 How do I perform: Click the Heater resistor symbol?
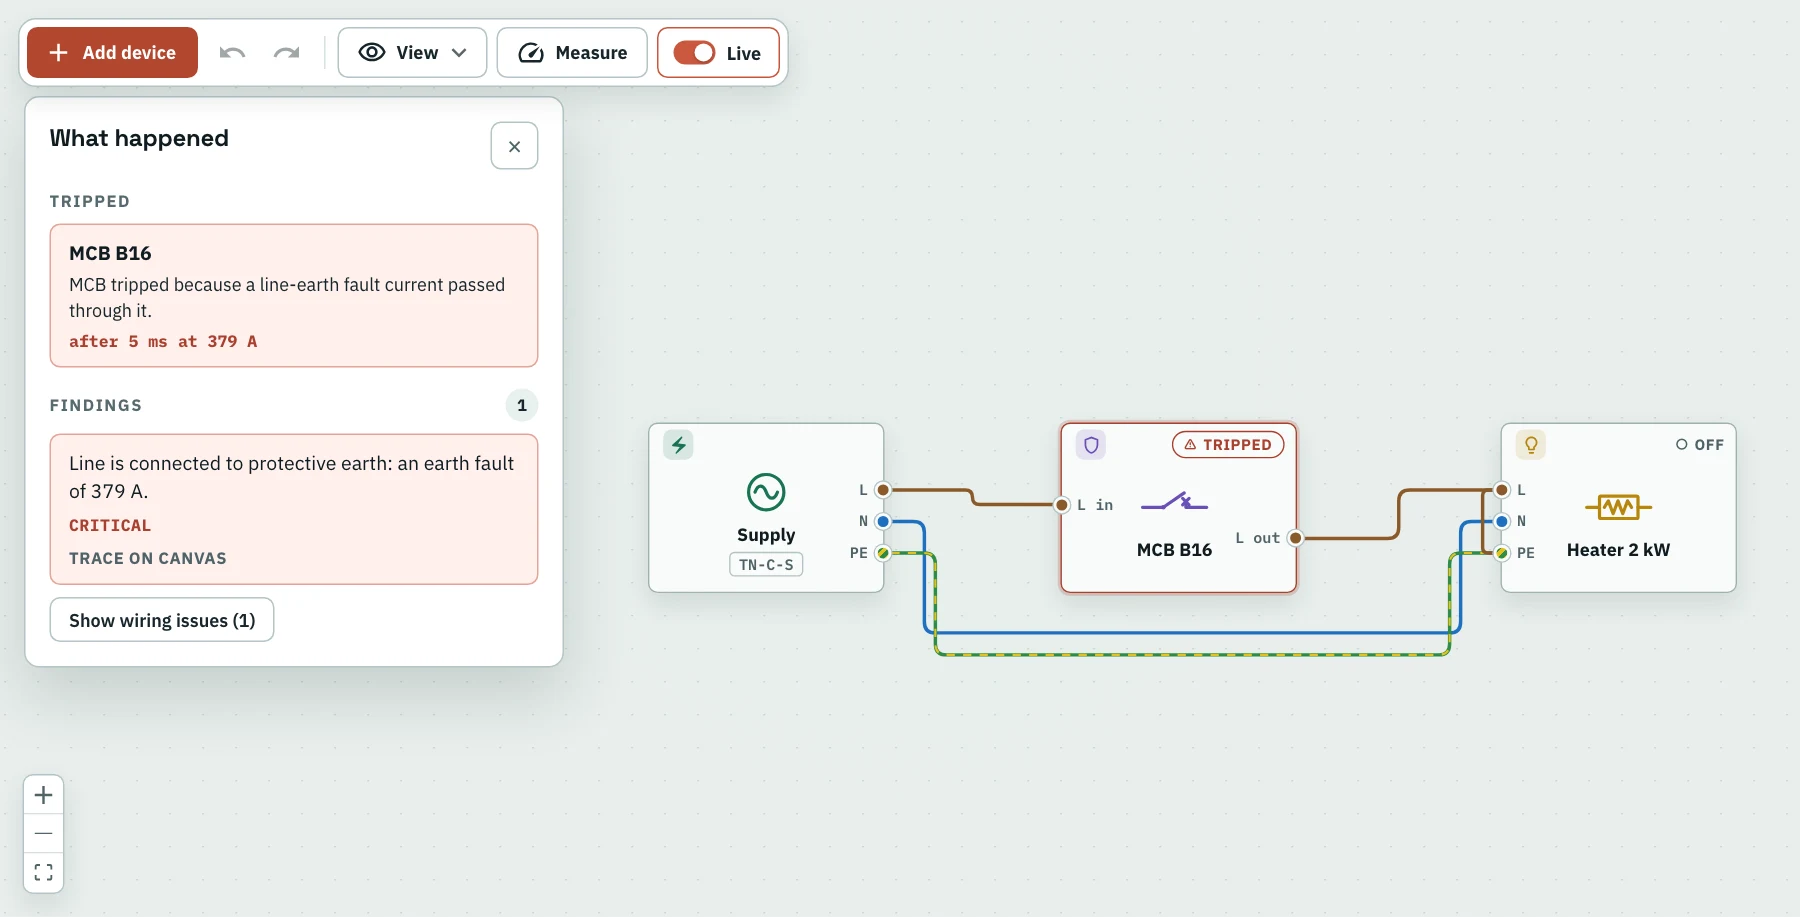click(1618, 507)
